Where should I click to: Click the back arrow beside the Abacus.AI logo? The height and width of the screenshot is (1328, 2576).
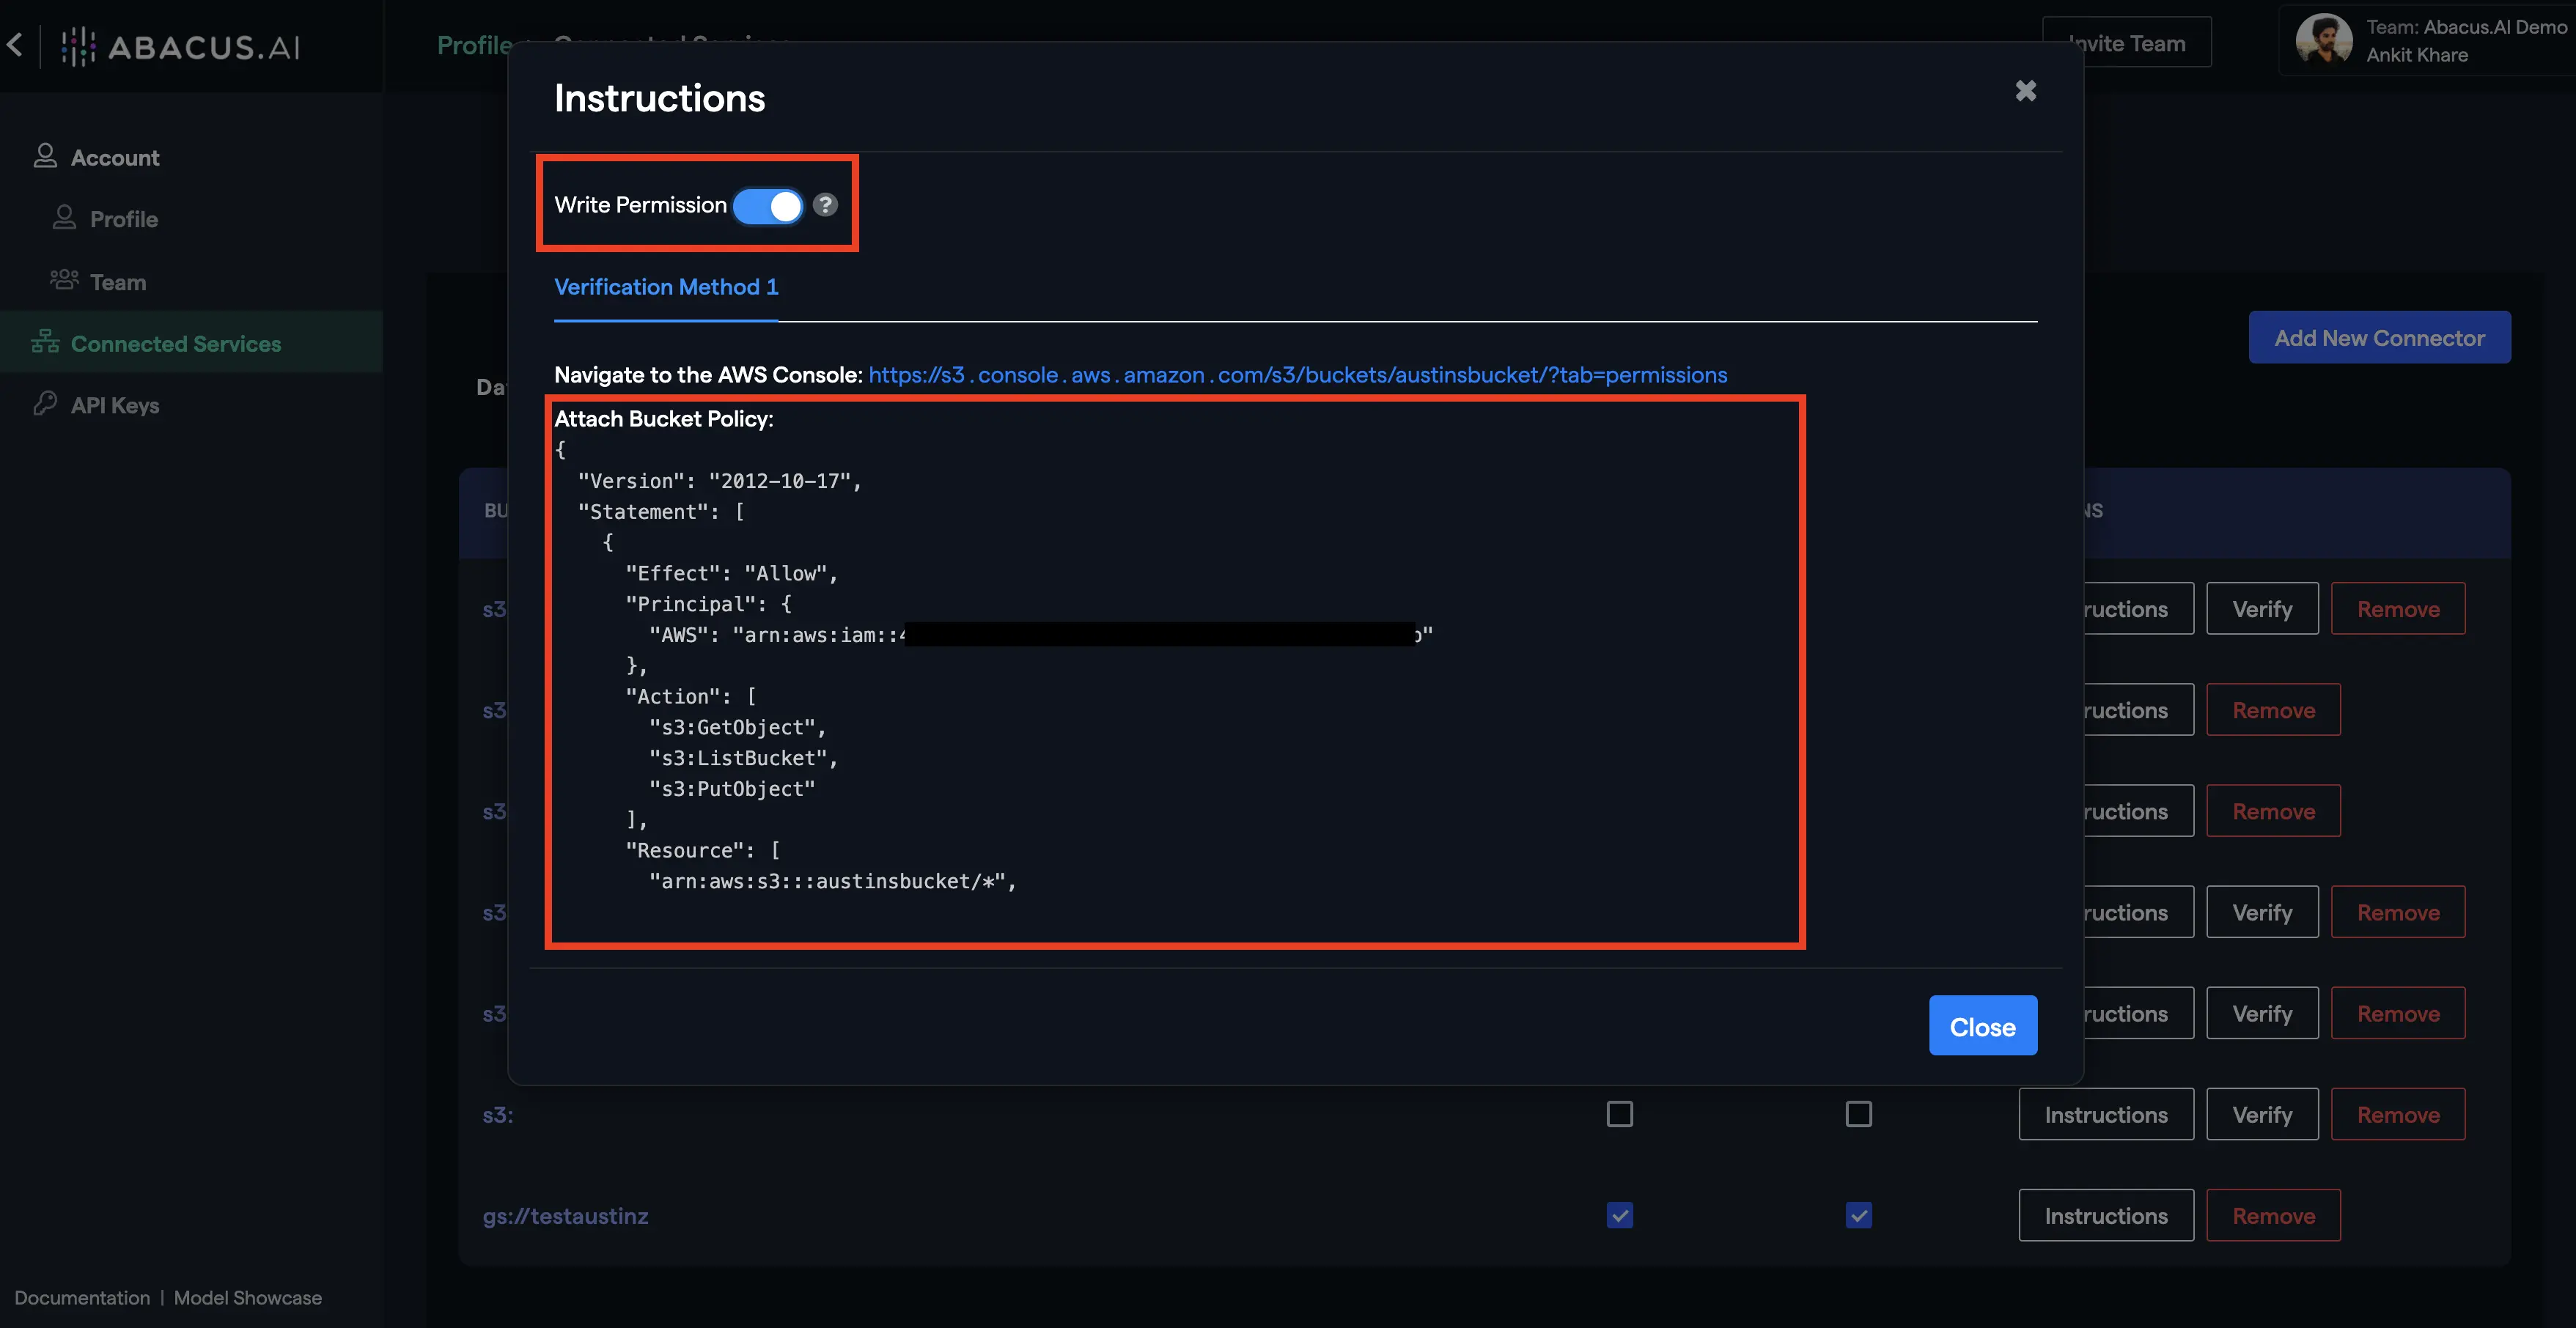(15, 45)
